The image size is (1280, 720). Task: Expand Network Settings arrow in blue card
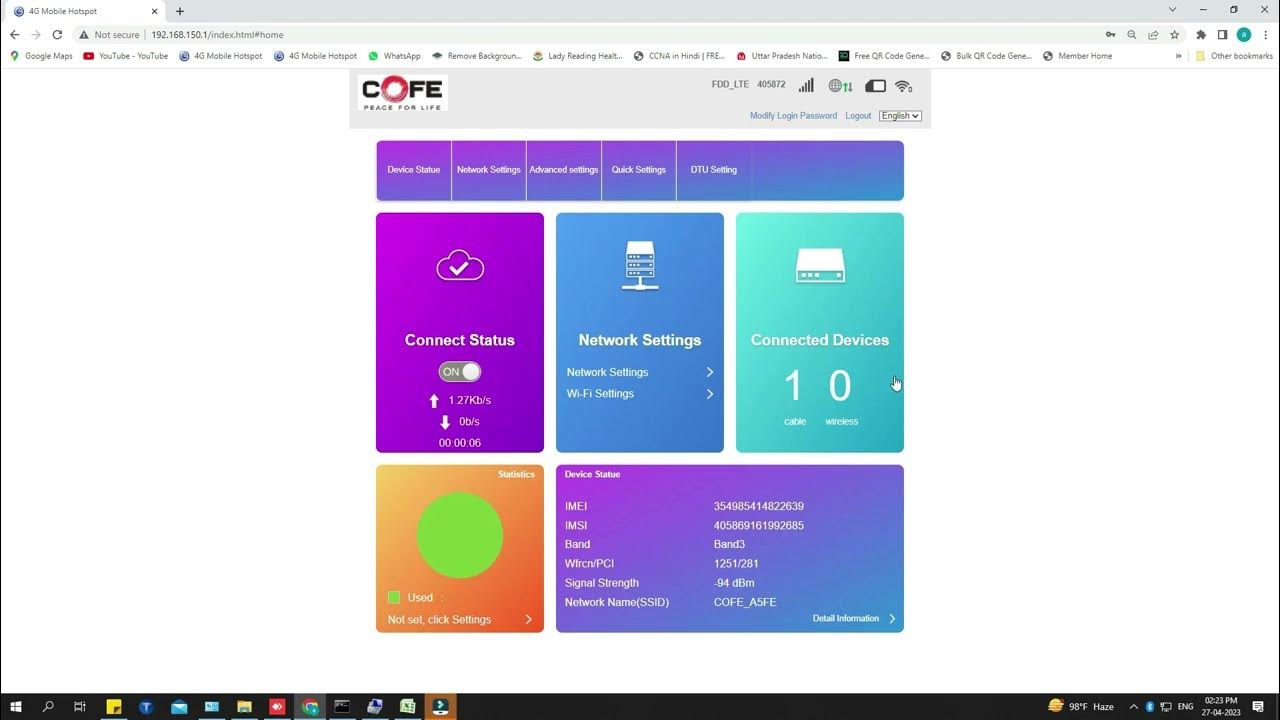pos(710,372)
